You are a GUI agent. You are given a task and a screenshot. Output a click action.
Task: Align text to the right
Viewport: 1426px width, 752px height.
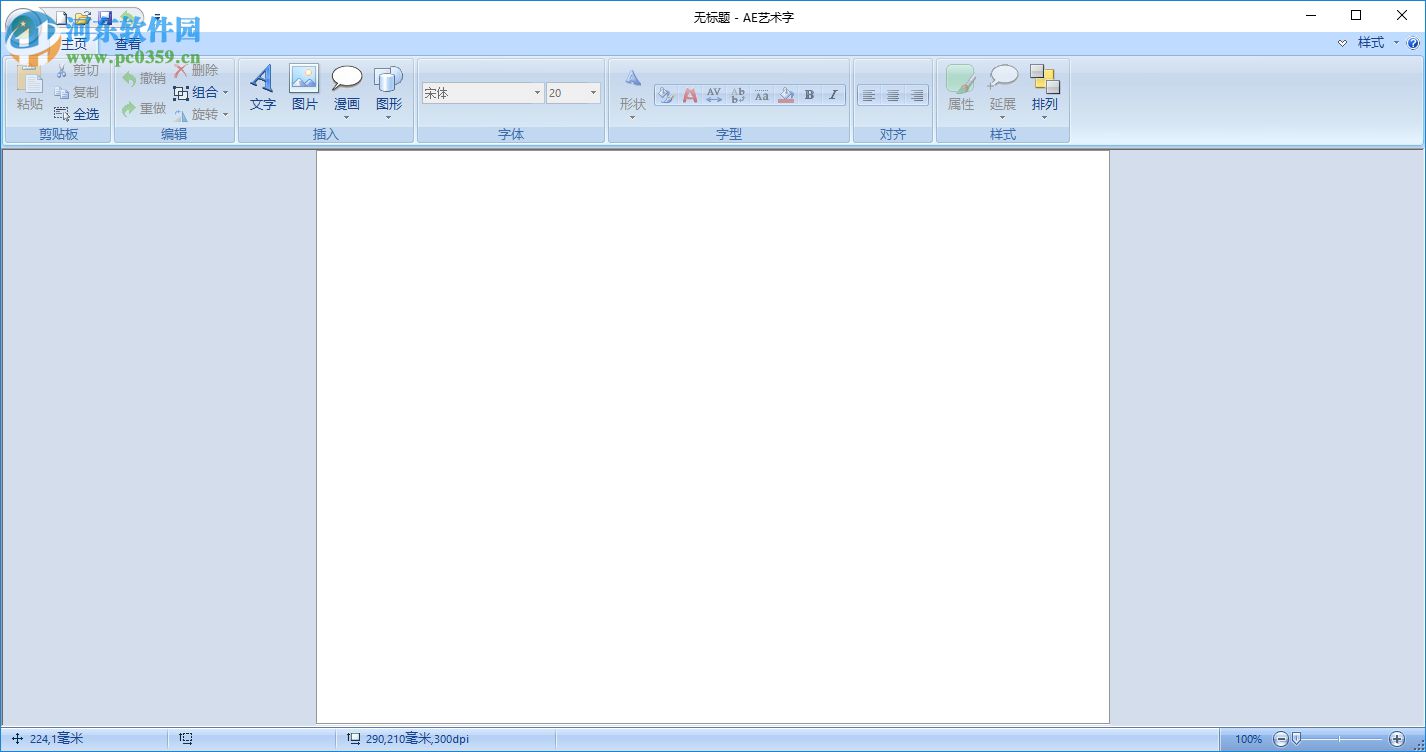(917, 96)
